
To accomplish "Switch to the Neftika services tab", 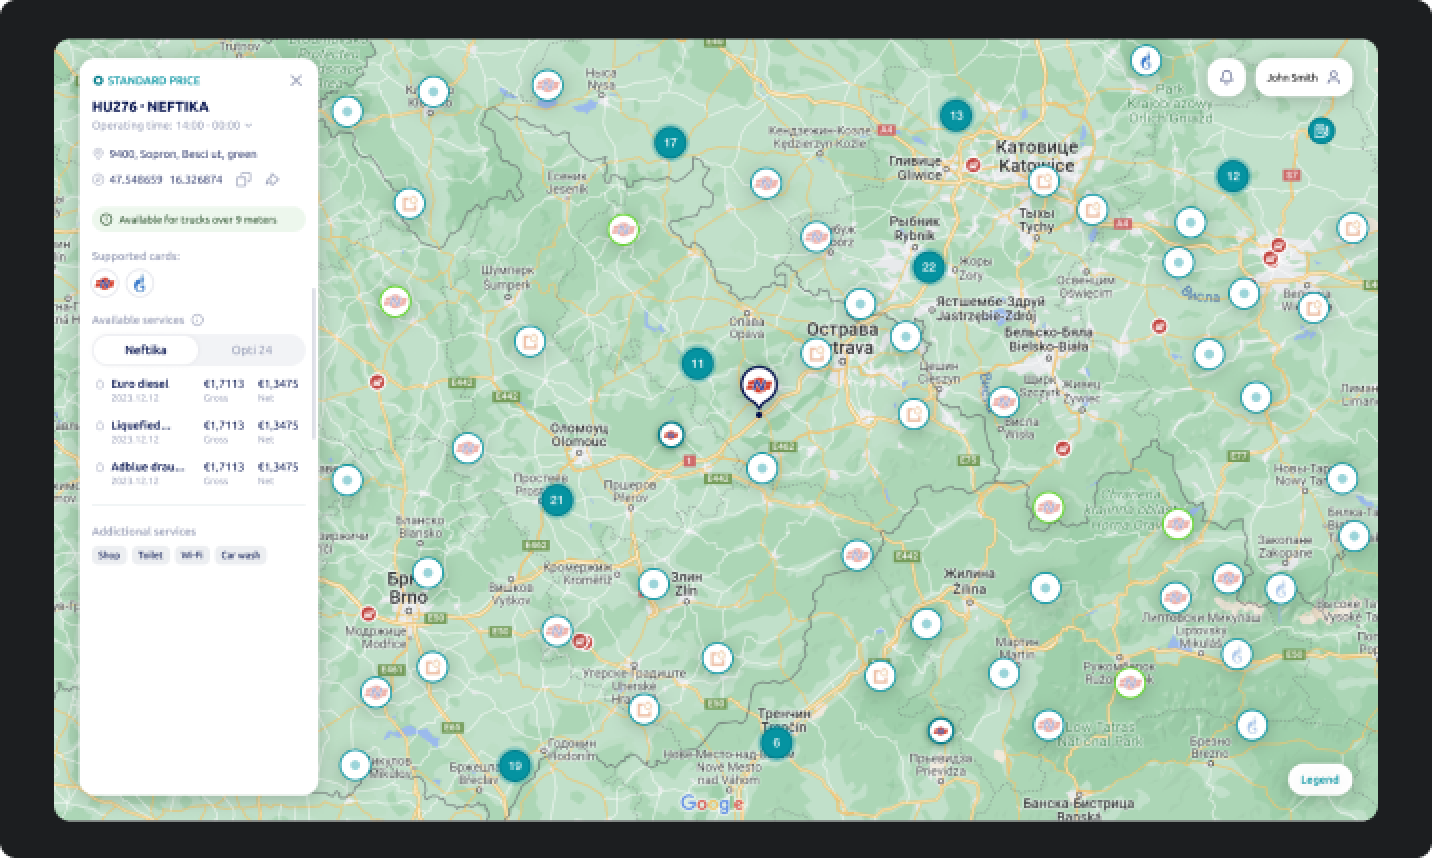I will click(x=146, y=350).
